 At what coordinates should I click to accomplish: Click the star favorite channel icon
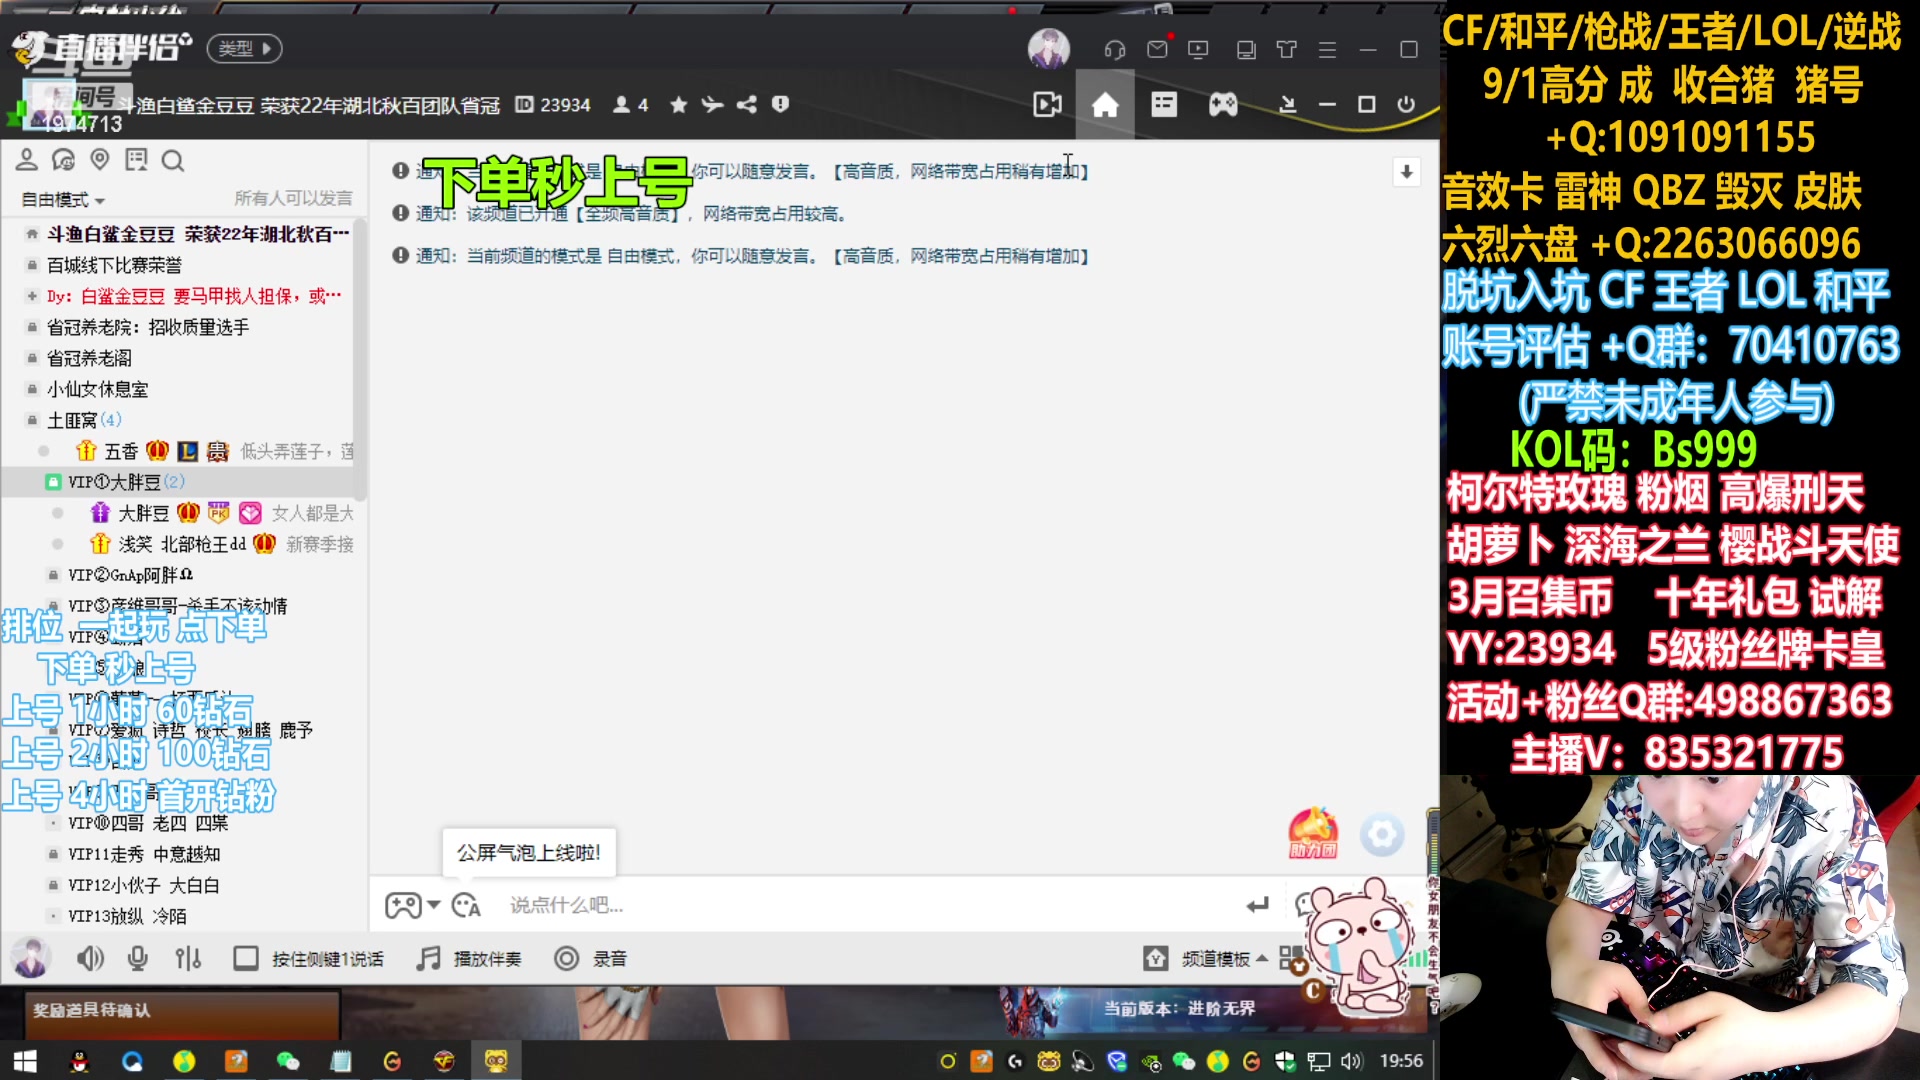679,105
